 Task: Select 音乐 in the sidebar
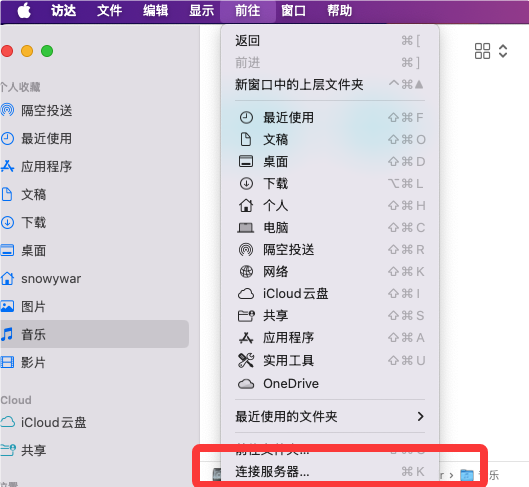[x=94, y=334]
